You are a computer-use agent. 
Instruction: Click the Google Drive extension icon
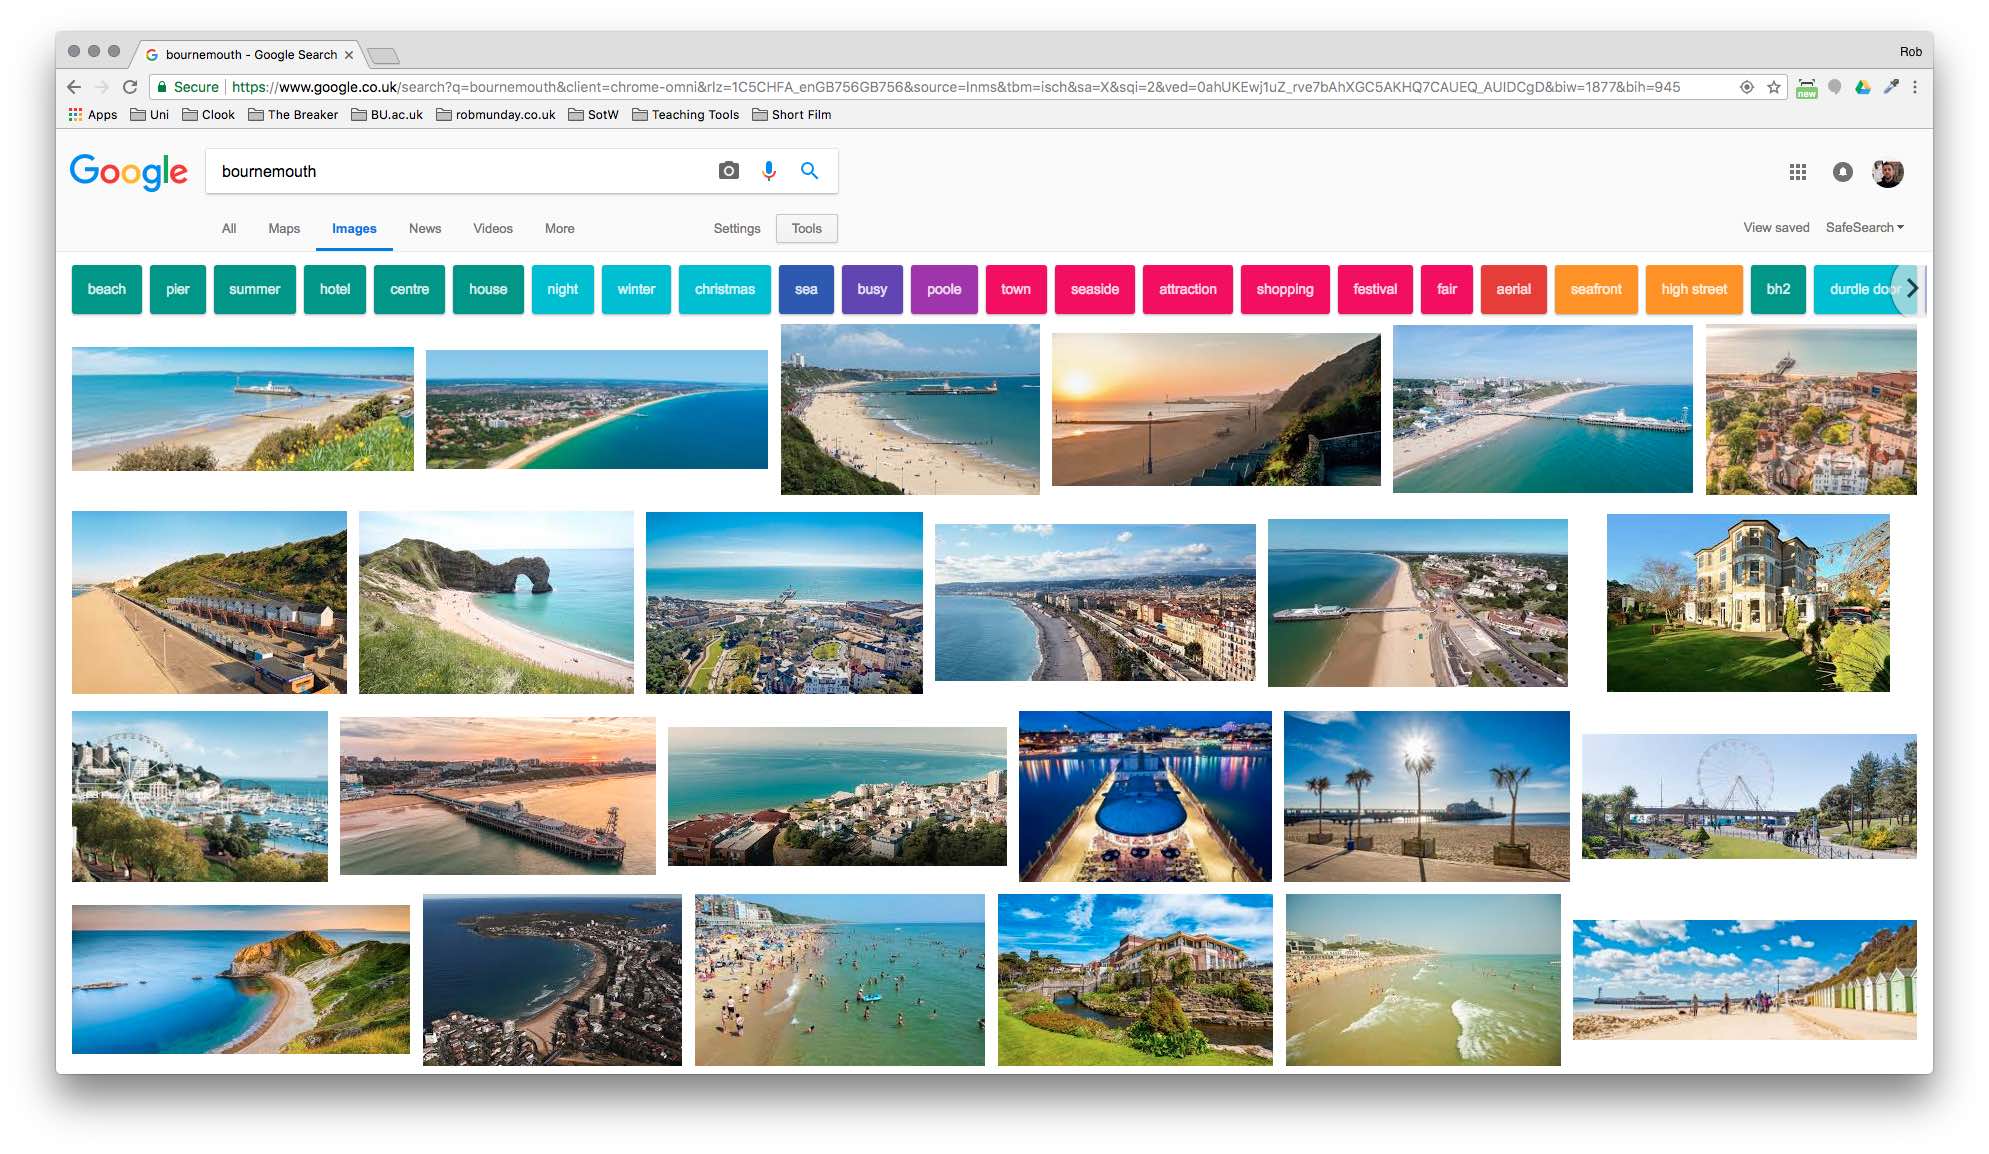[x=1863, y=87]
